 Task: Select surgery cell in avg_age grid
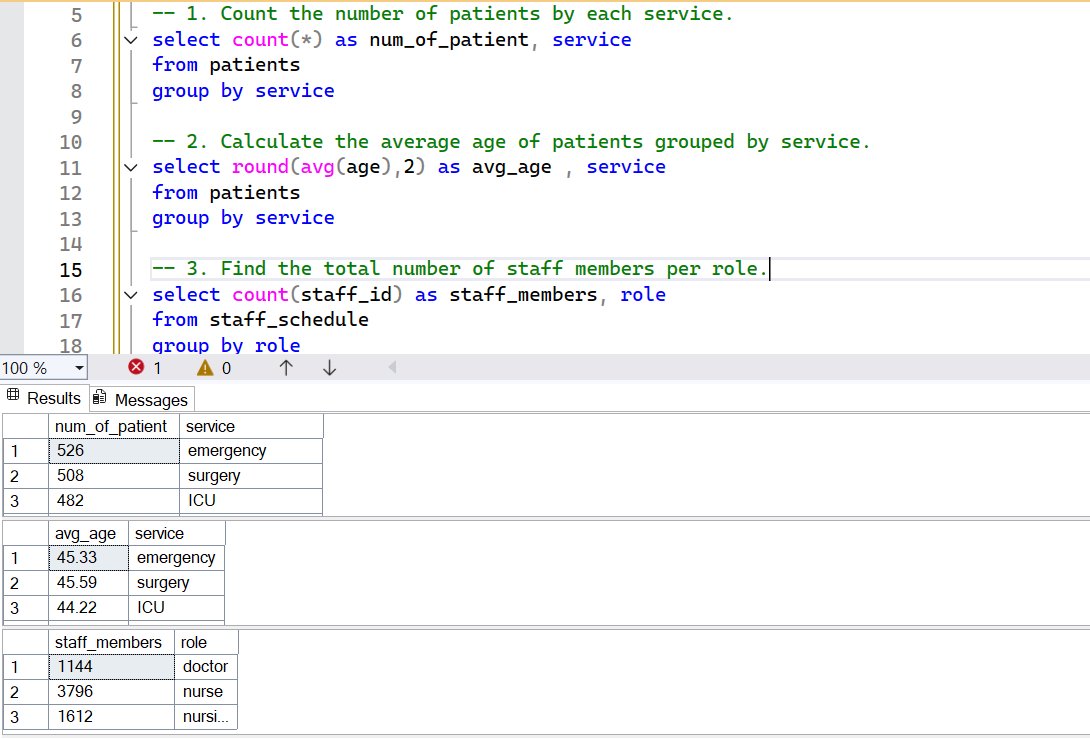(177, 583)
